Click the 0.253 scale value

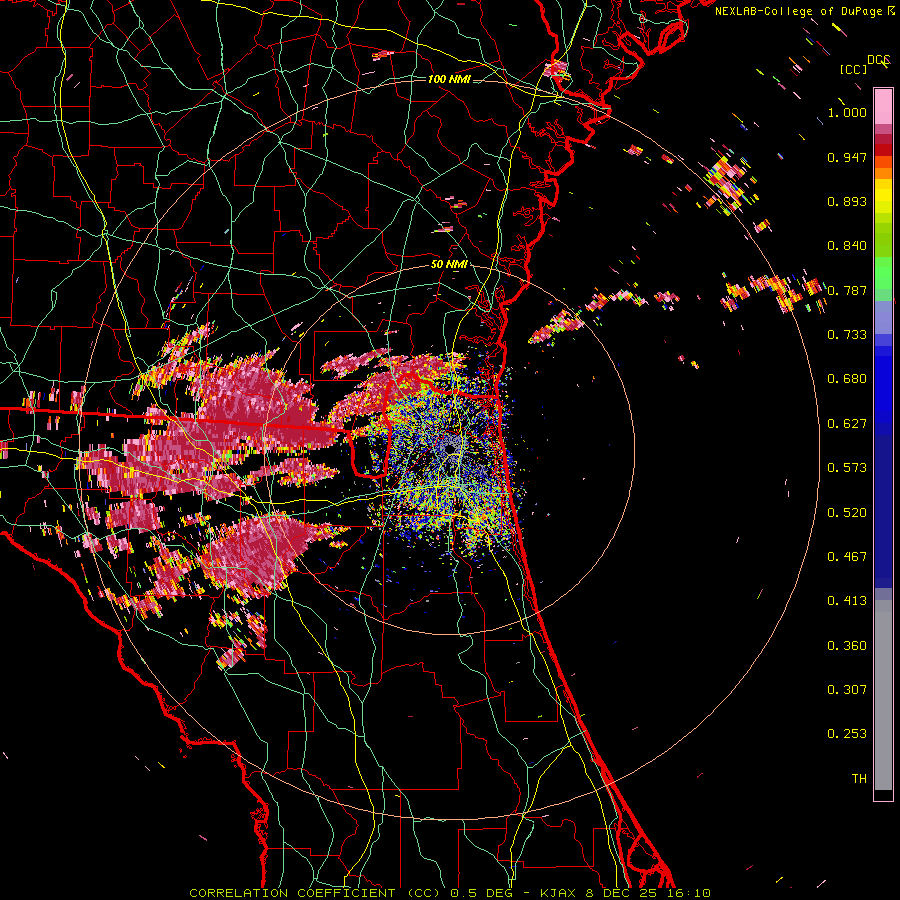847,734
